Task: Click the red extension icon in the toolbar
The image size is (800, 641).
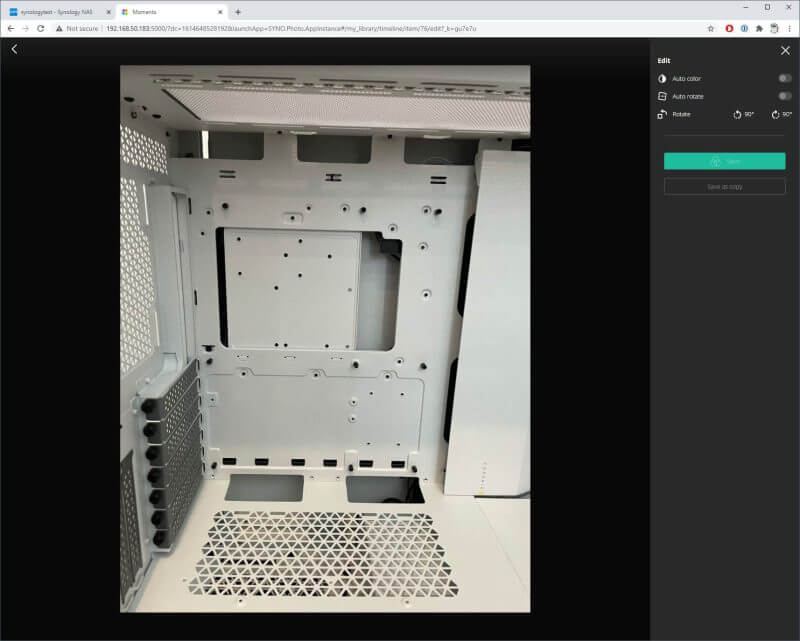Action: [728, 28]
